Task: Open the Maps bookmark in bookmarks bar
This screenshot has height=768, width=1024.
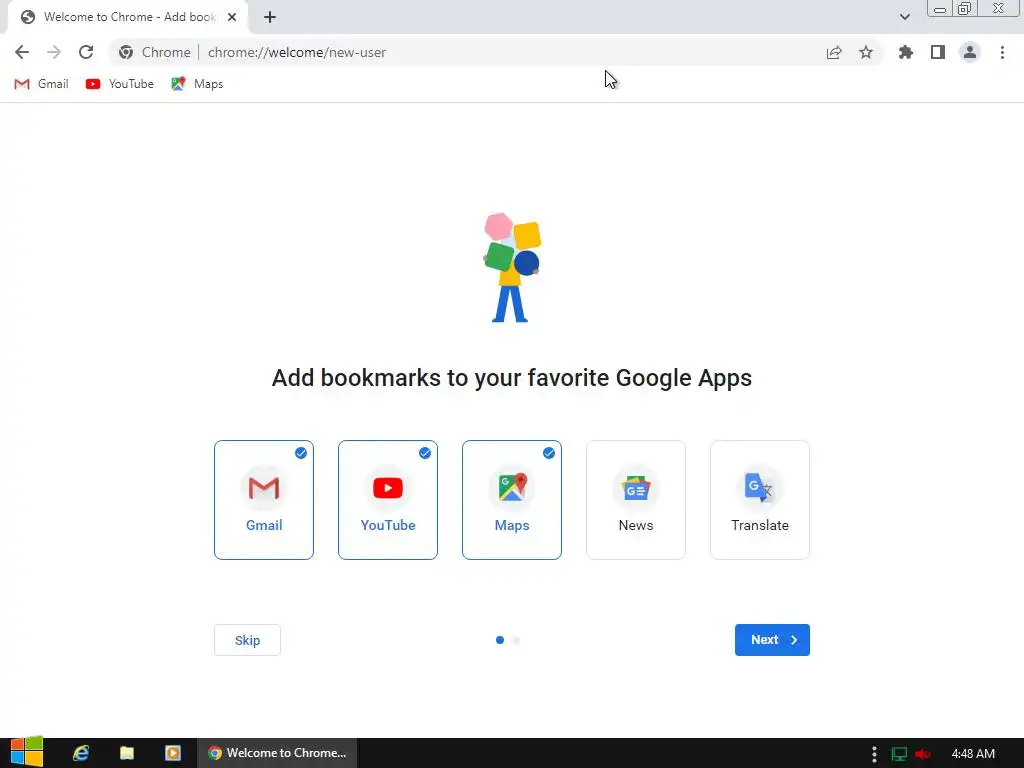Action: pos(197,84)
